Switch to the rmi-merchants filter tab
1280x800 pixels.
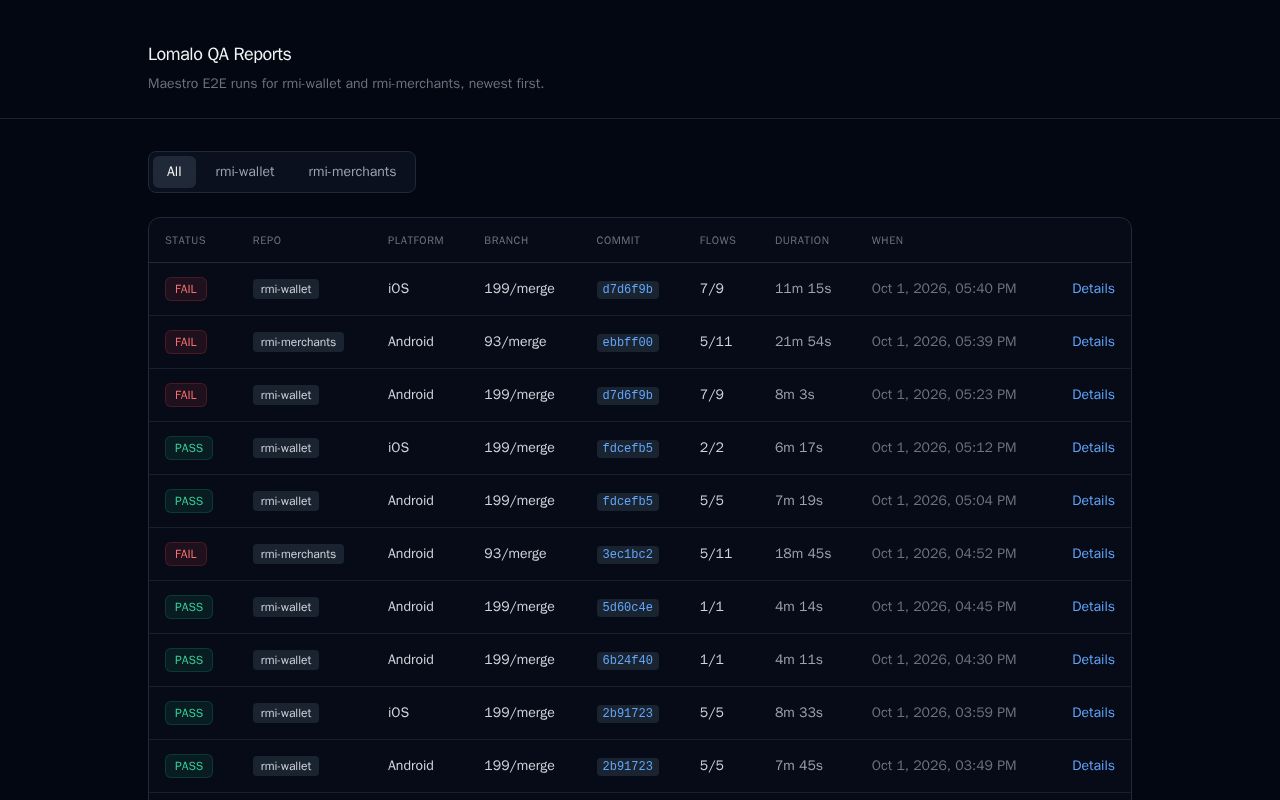(x=352, y=172)
